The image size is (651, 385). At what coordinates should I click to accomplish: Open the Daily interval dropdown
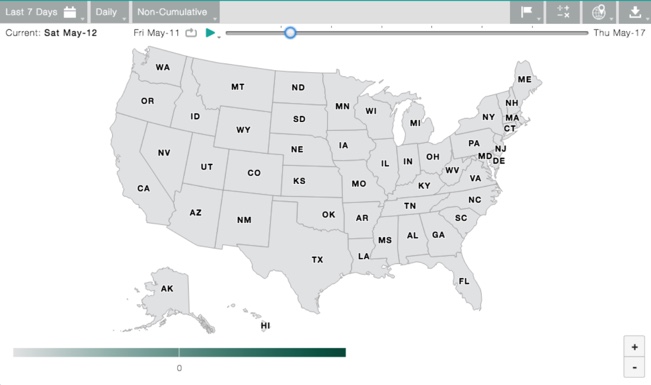click(110, 12)
